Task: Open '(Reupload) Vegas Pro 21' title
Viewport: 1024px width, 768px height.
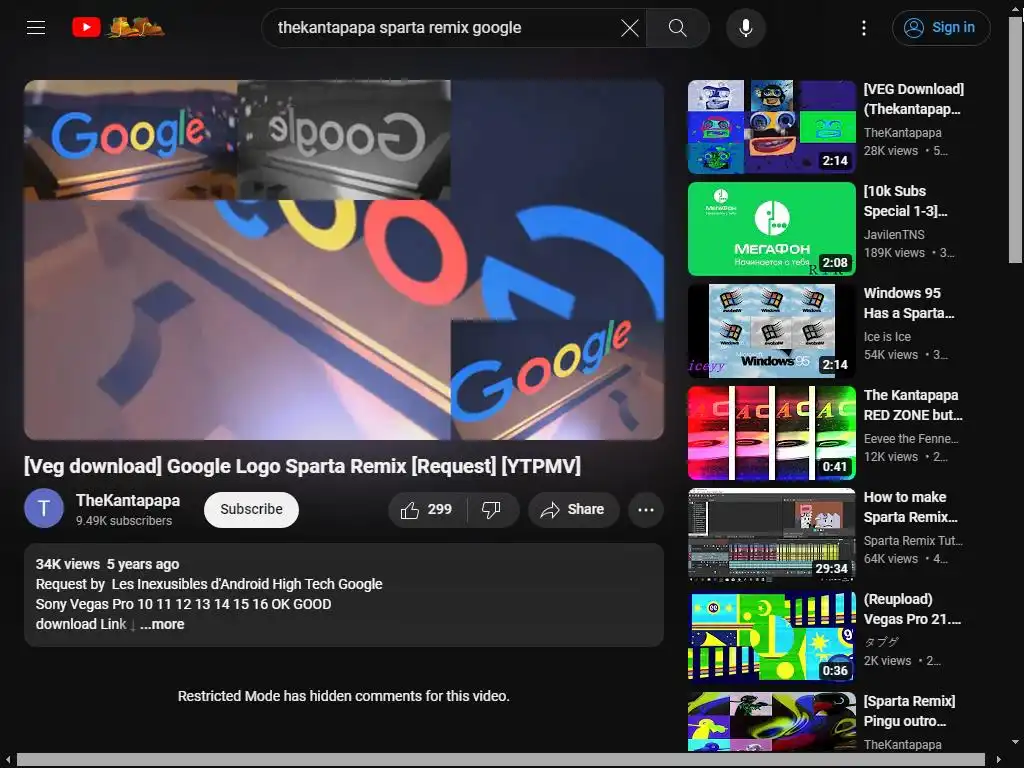Action: point(912,609)
